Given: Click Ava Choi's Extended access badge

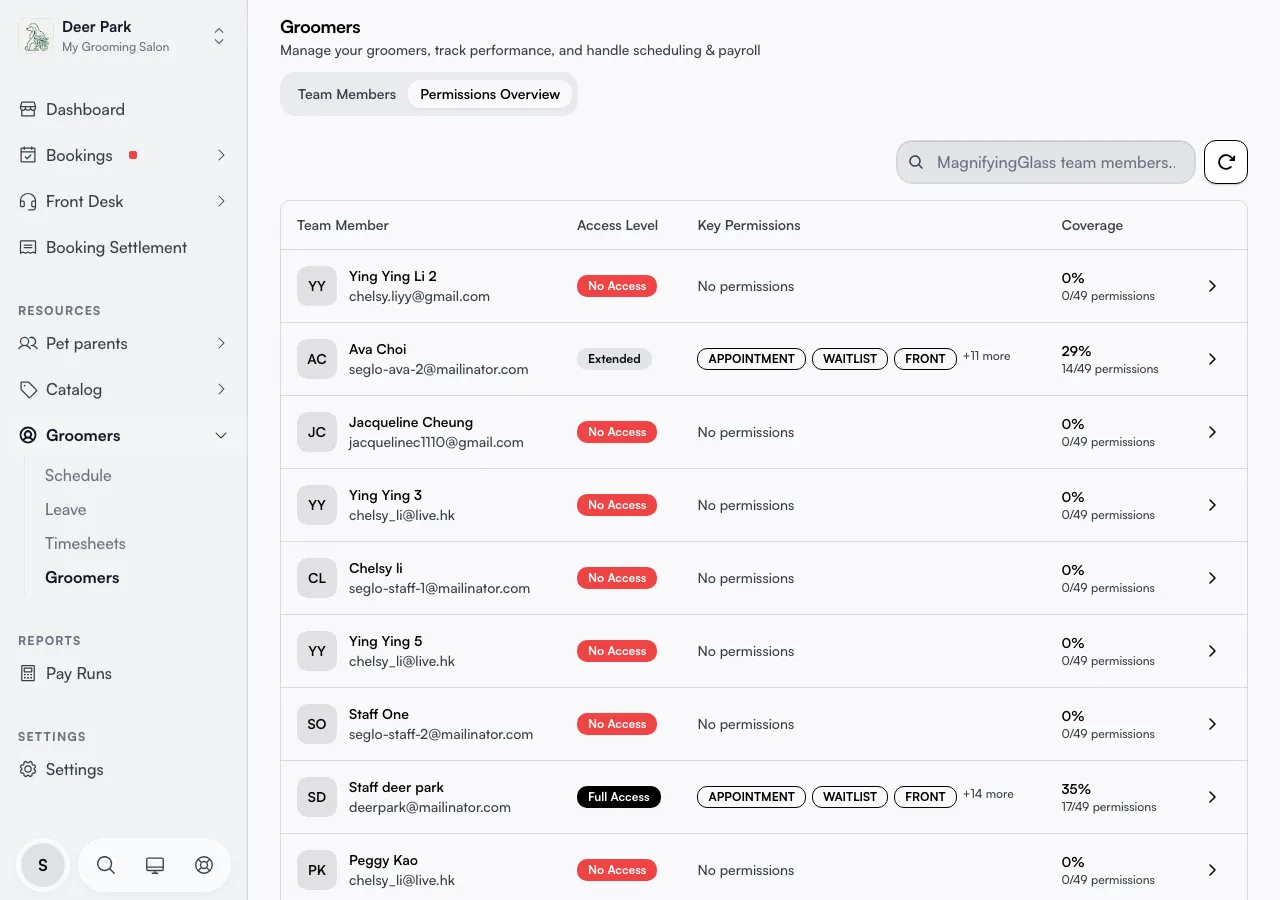Looking at the screenshot, I should pyautogui.click(x=614, y=359).
